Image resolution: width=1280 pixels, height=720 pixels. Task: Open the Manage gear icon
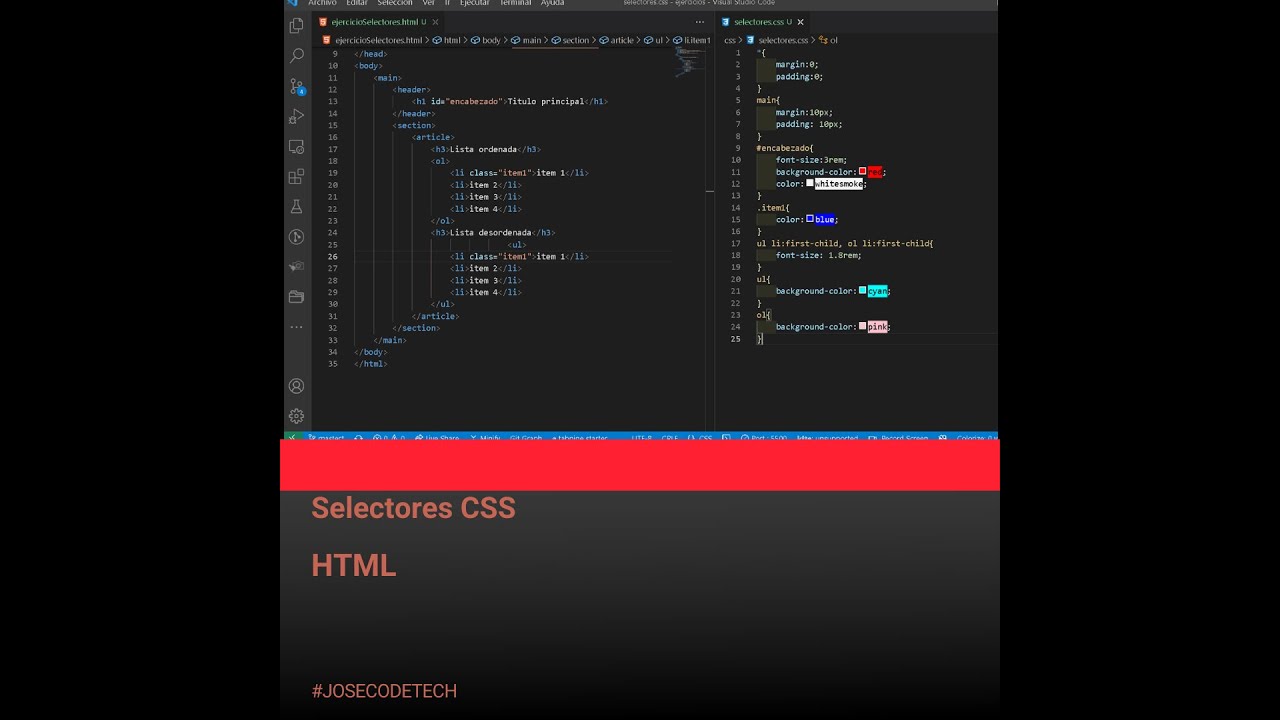[296, 416]
